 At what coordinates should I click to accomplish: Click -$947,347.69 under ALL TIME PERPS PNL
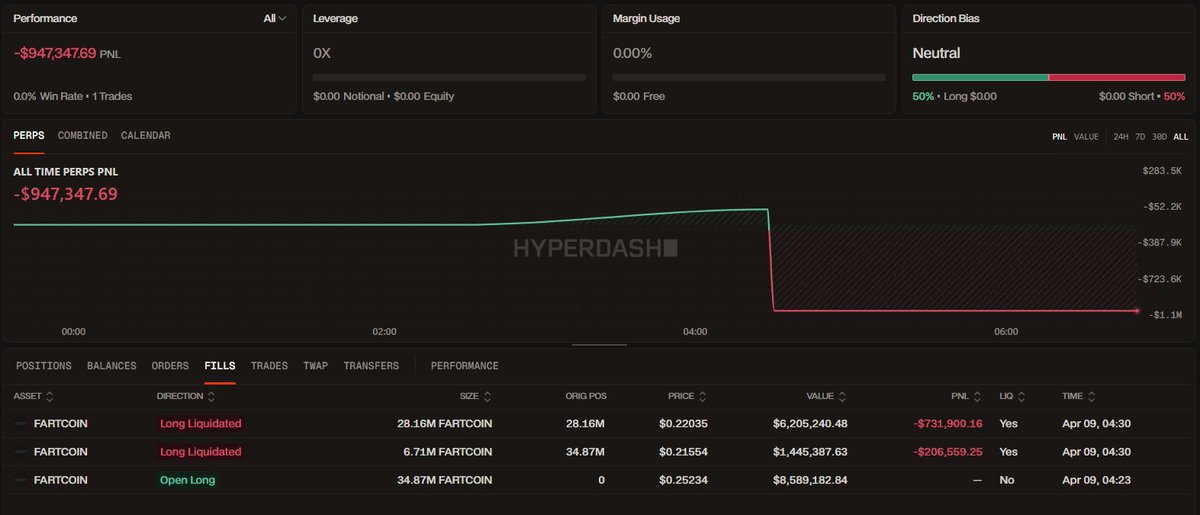65,193
